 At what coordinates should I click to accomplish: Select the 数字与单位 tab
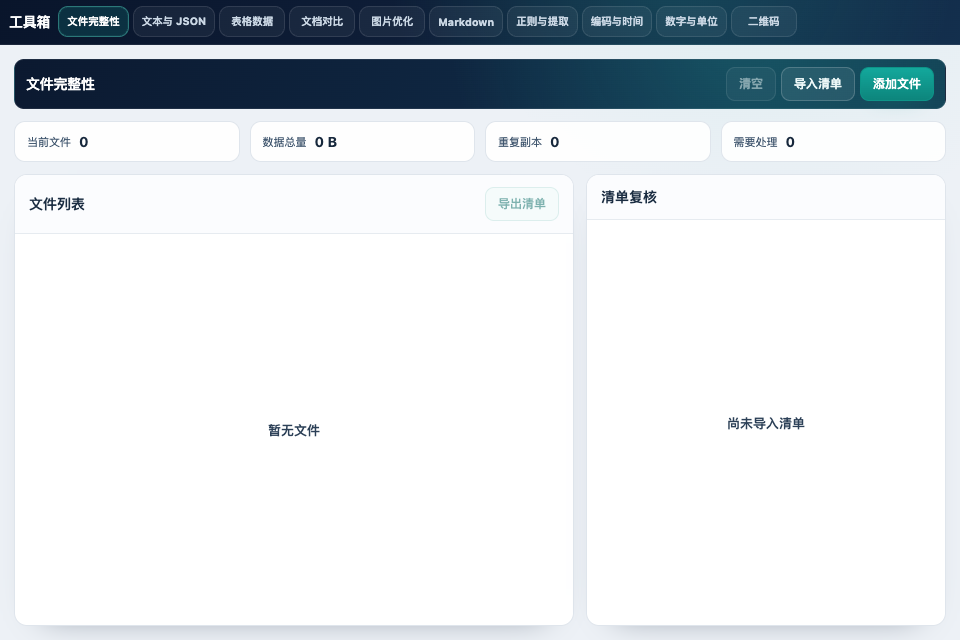(x=691, y=21)
